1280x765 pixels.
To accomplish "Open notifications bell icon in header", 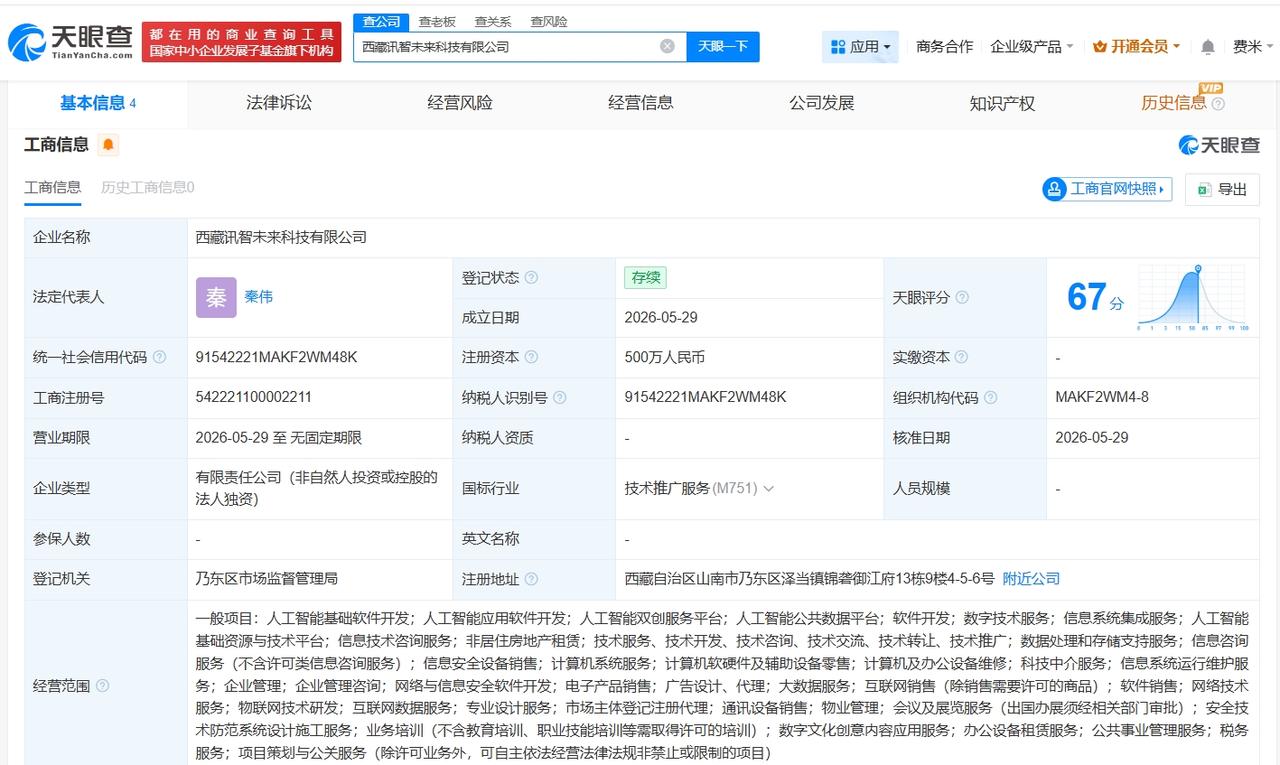I will 1208,47.
